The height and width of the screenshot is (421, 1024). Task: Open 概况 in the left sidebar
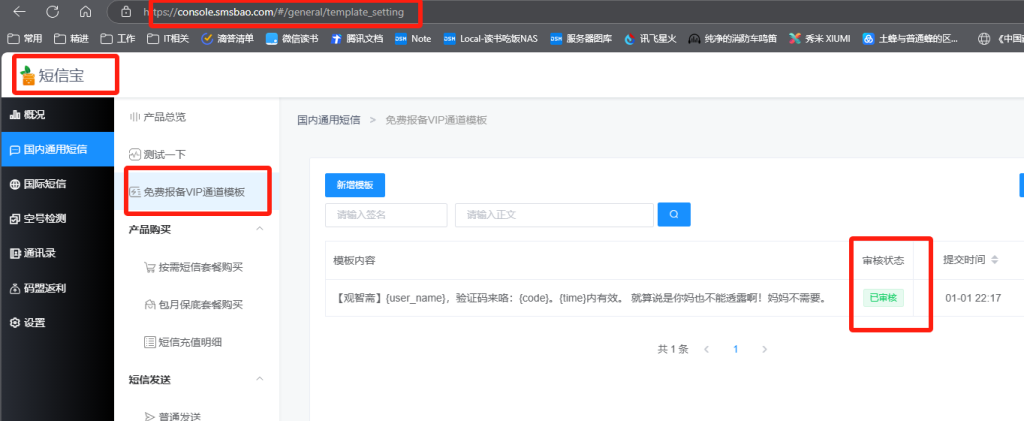pyautogui.click(x=57, y=115)
